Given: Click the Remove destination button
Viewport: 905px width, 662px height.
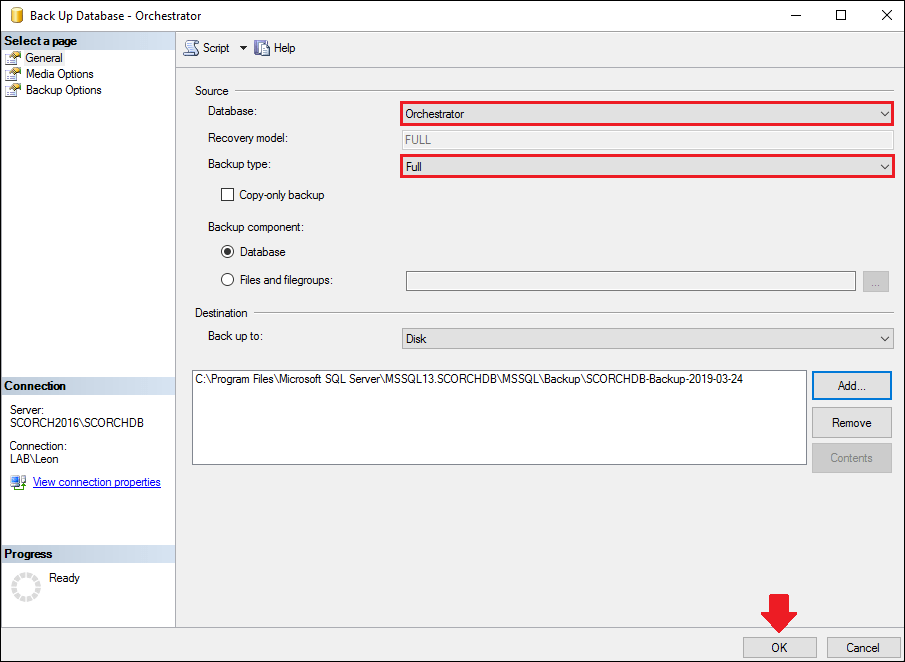Looking at the screenshot, I should click(851, 422).
